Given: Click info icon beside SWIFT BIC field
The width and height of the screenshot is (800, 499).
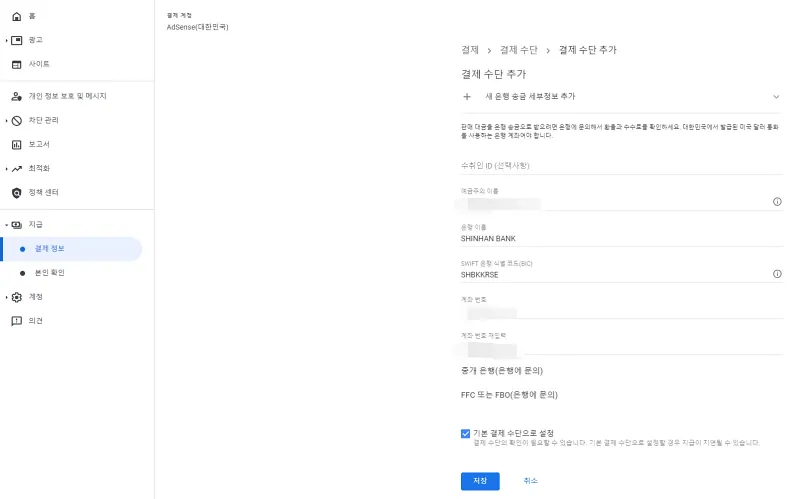Looking at the screenshot, I should pyautogui.click(x=777, y=274).
